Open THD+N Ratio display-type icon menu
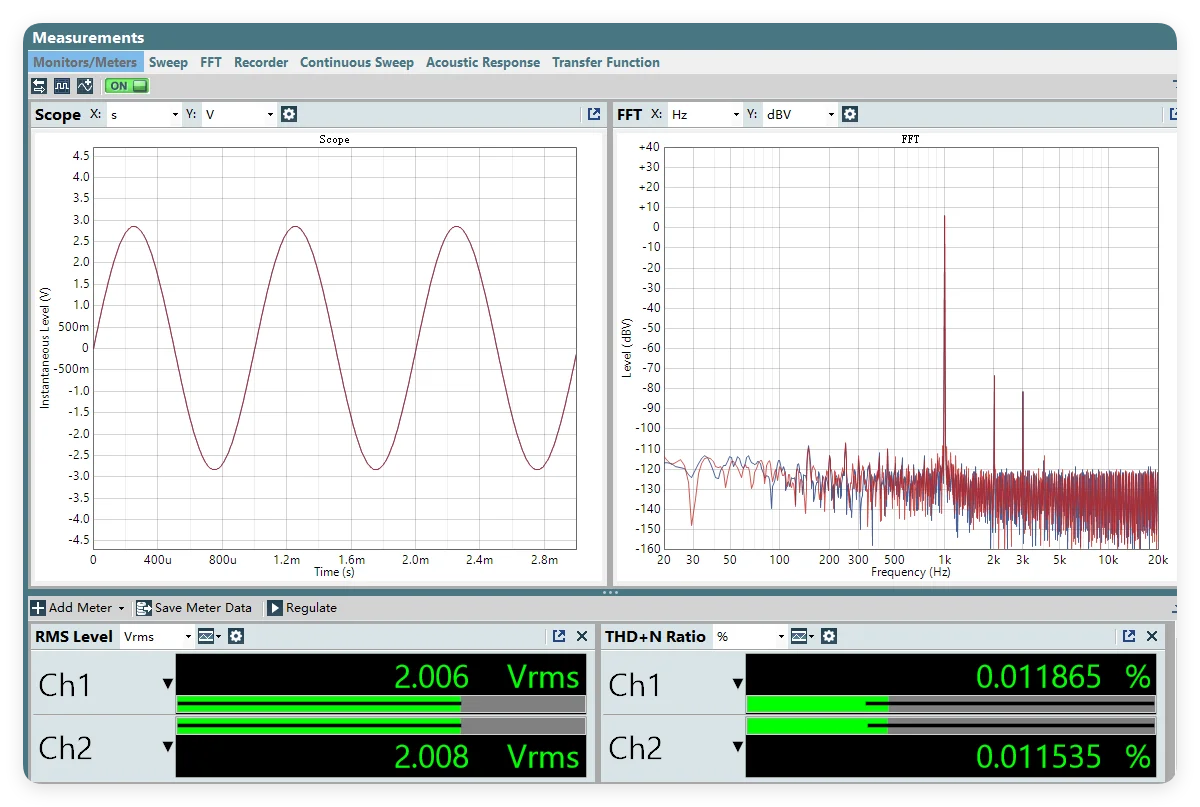Image resolution: width=1200 pixels, height=807 pixels. pyautogui.click(x=802, y=636)
